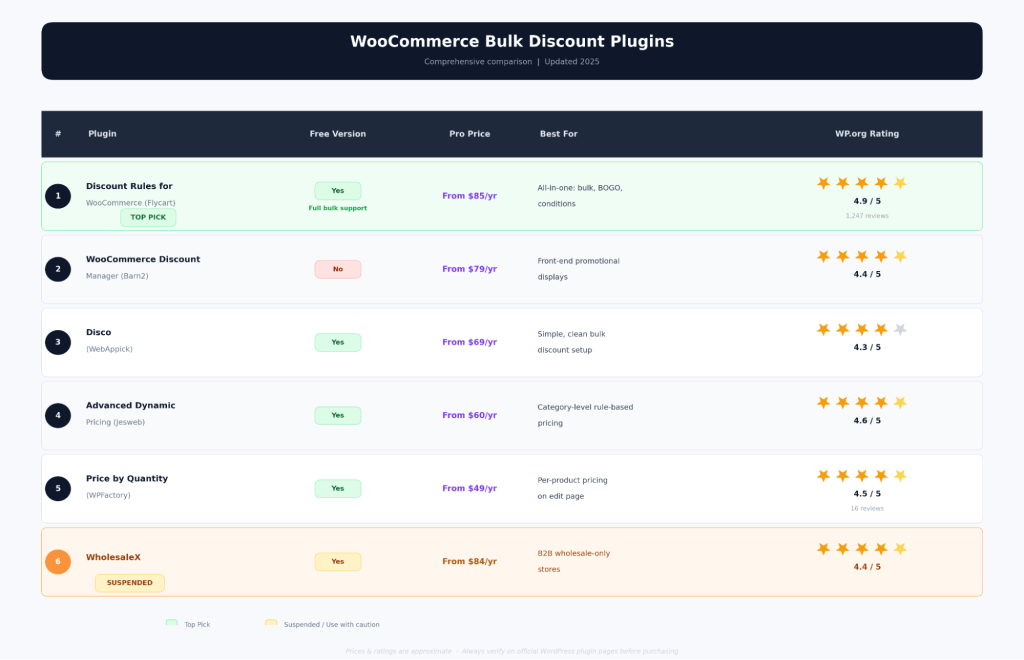
Task: Toggle the Yes free-version pill for WholesaleX
Action: click(x=337, y=561)
